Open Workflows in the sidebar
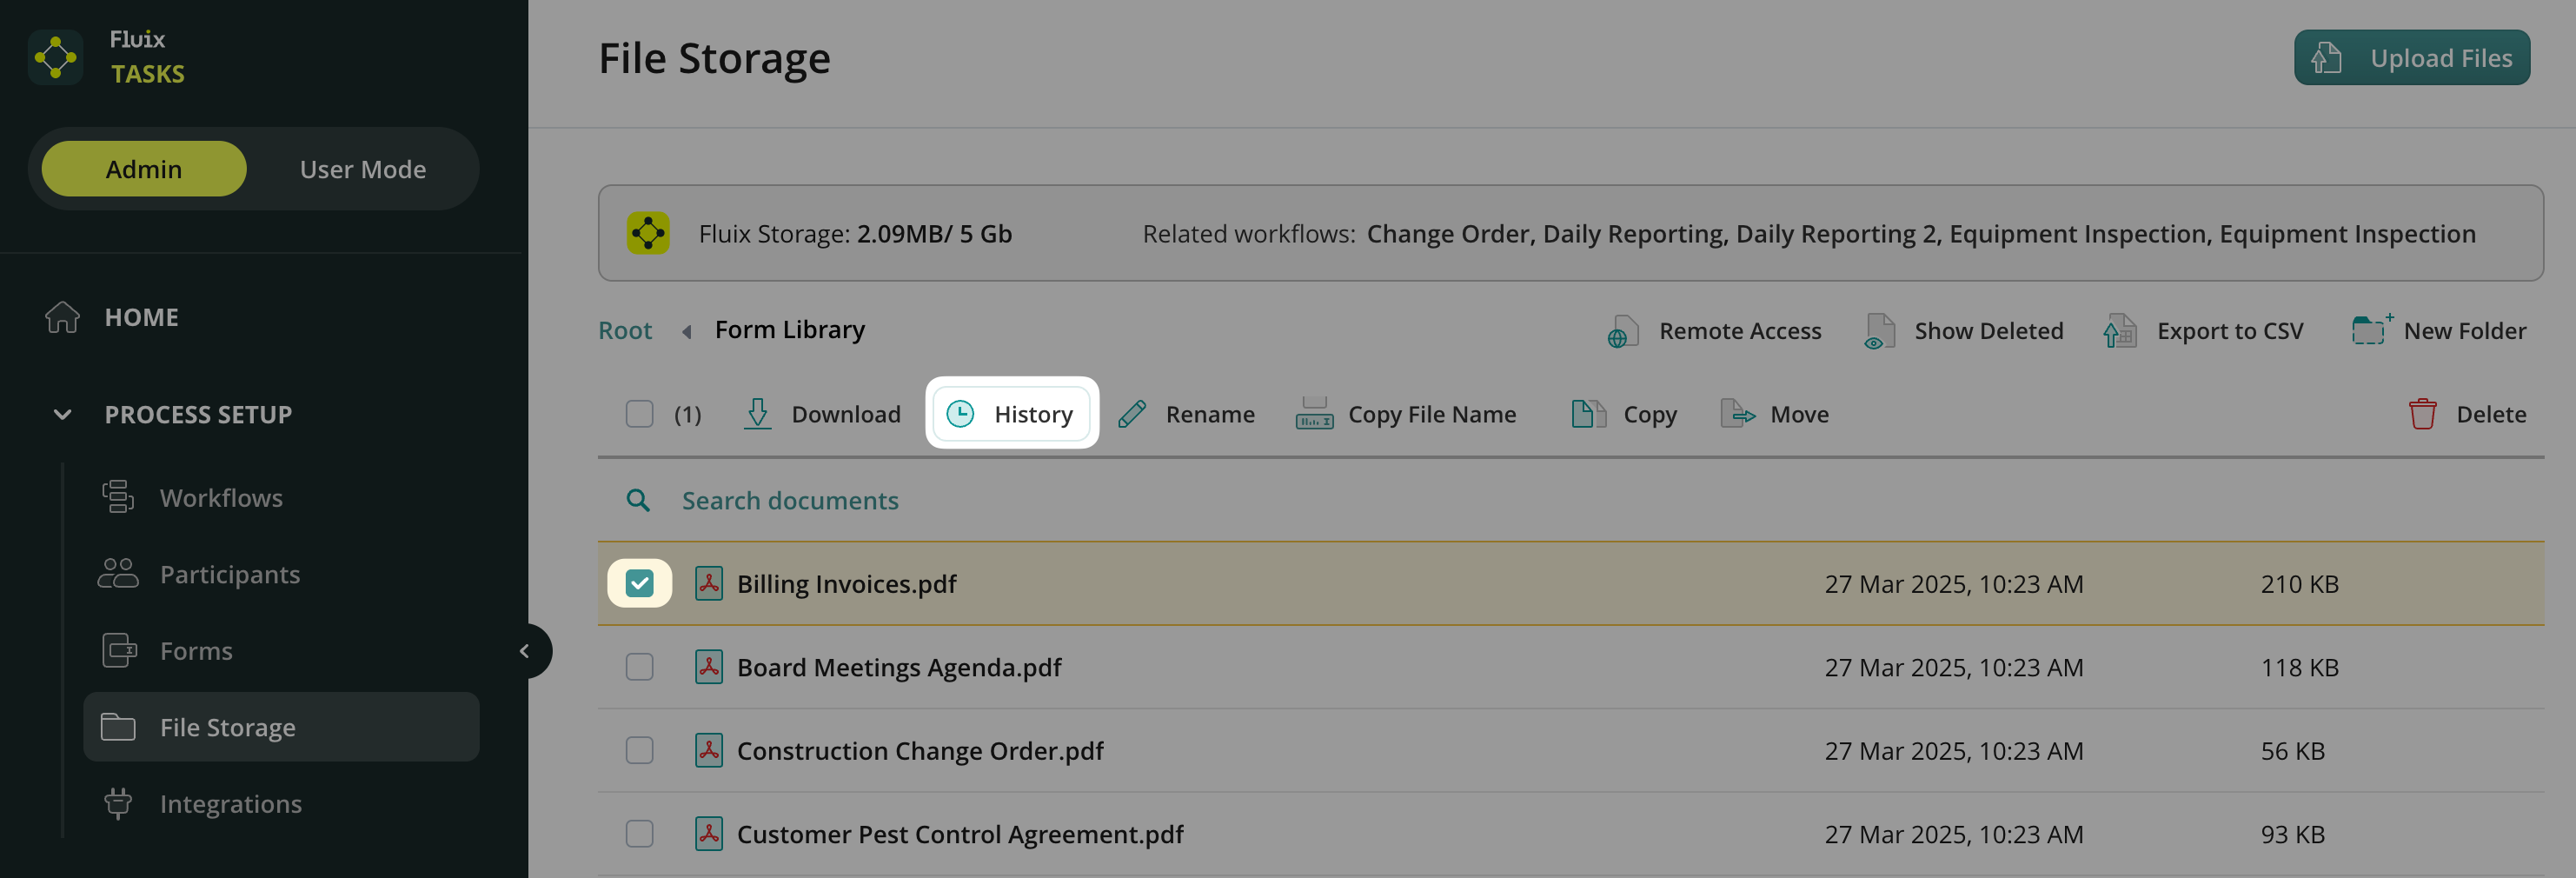Viewport: 2576px width, 878px height. [221, 497]
